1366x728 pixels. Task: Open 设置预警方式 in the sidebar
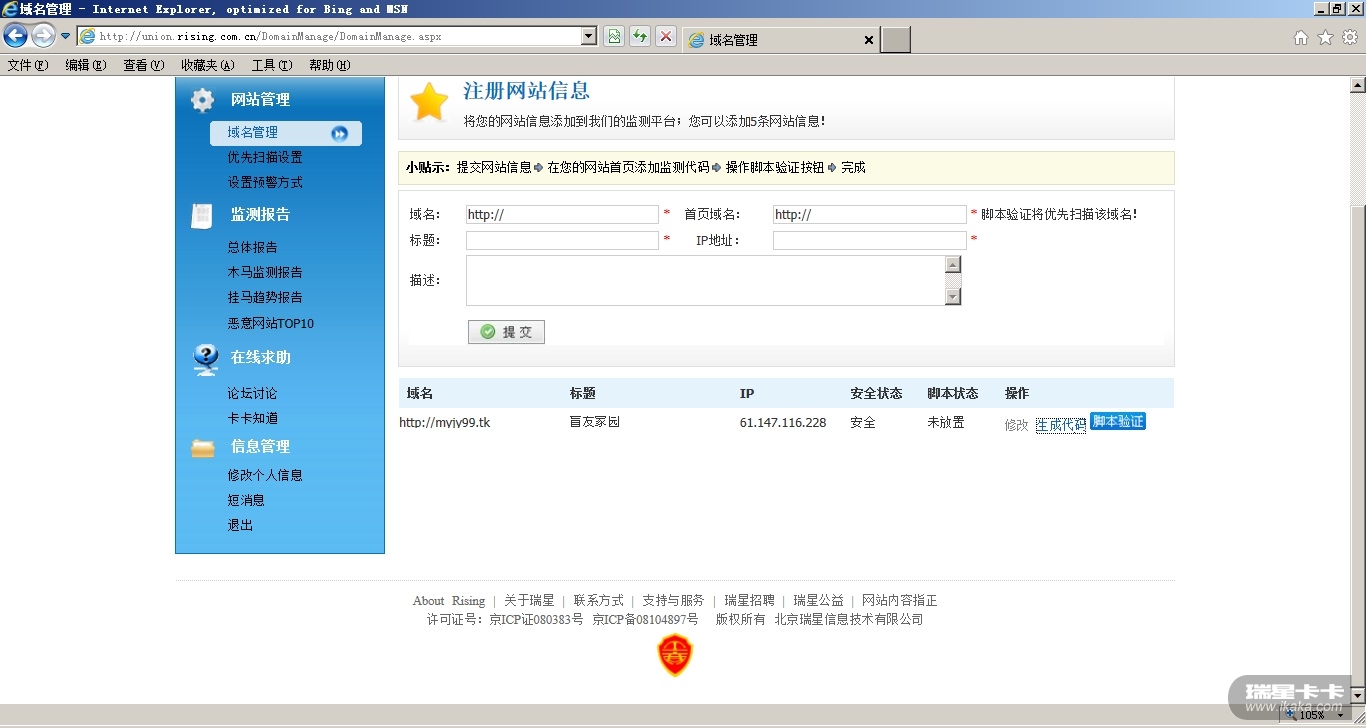pyautogui.click(x=265, y=182)
